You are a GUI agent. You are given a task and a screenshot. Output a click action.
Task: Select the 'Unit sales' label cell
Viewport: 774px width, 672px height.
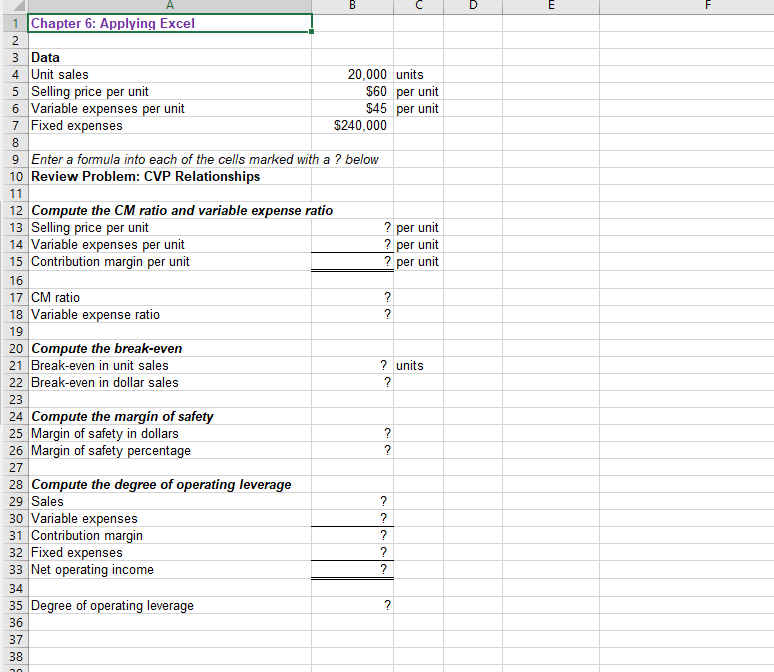click(170, 74)
